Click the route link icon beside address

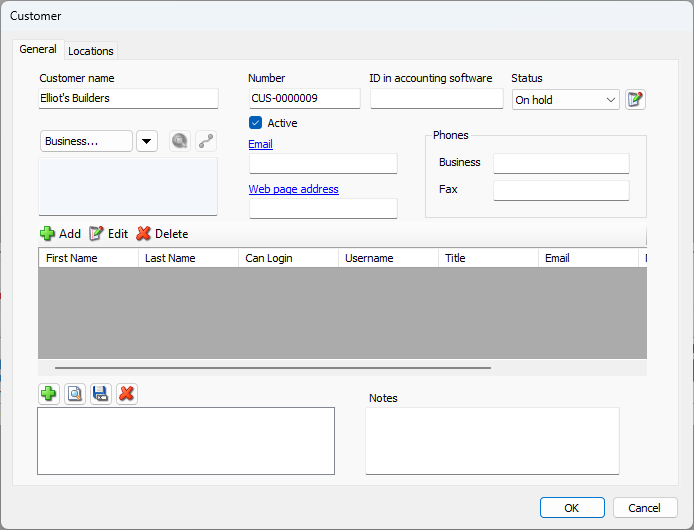206,141
